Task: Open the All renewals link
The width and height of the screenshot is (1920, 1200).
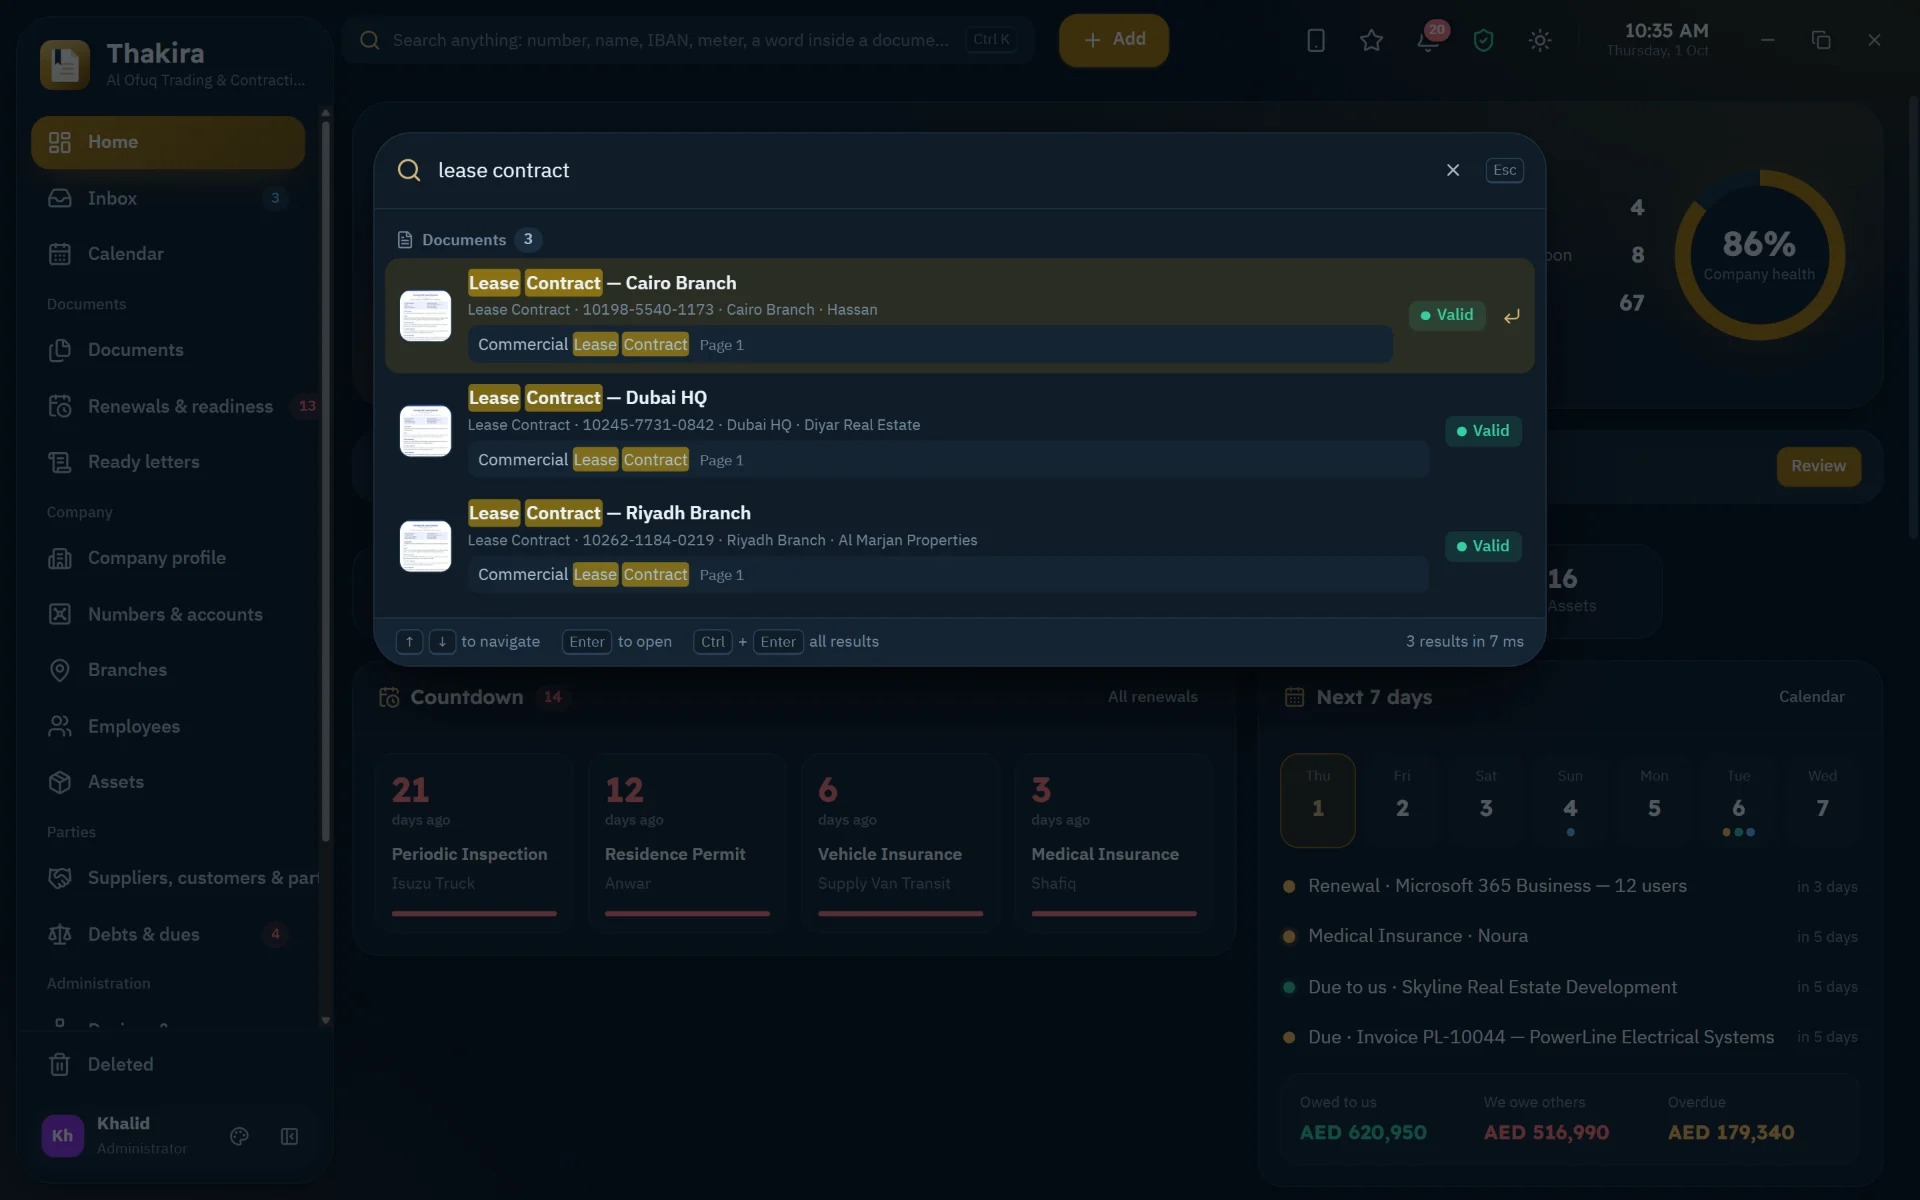Action: pos(1152,697)
